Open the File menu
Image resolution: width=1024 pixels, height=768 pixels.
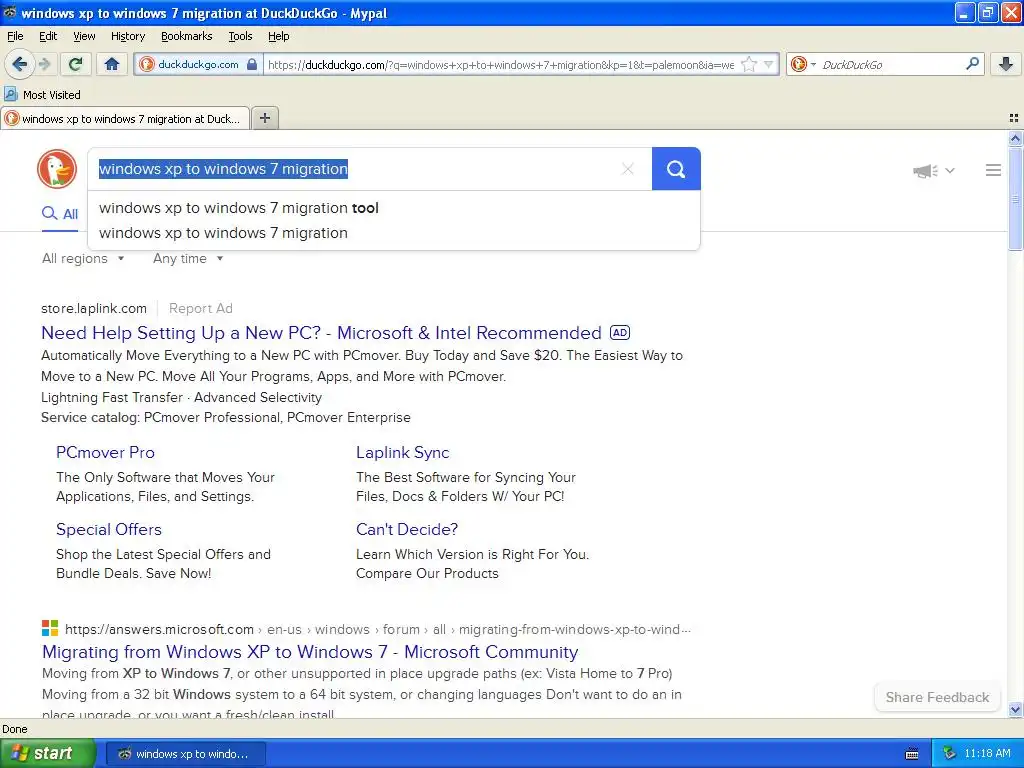15,36
